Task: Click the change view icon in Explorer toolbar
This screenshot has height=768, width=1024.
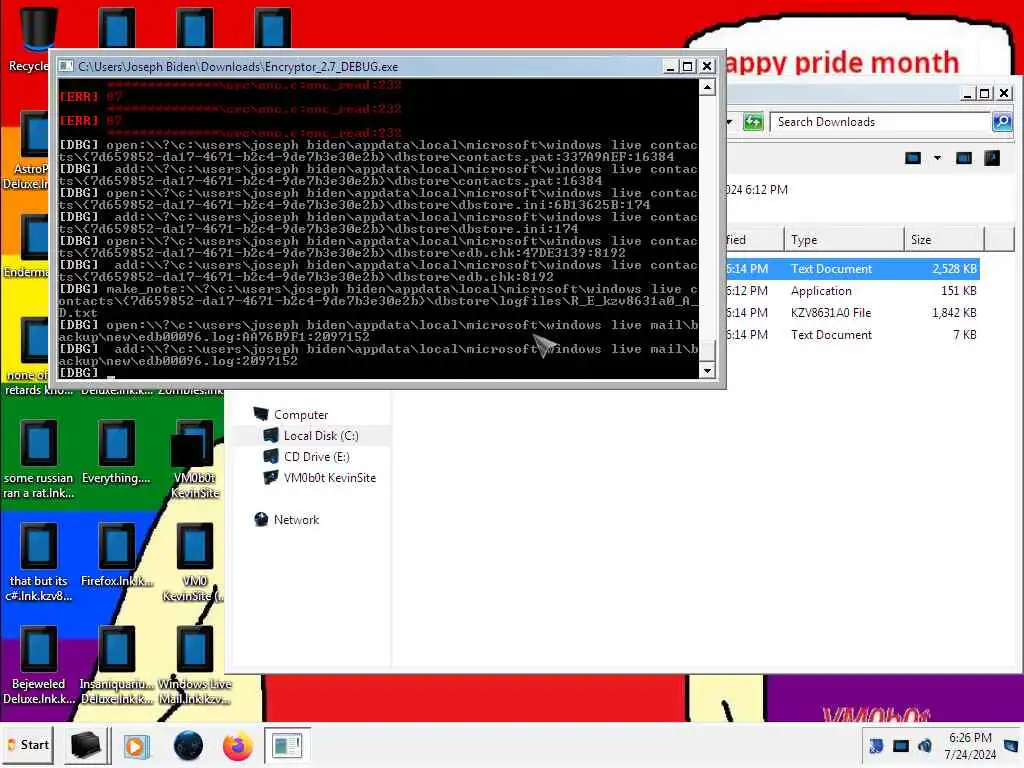Action: click(x=913, y=157)
